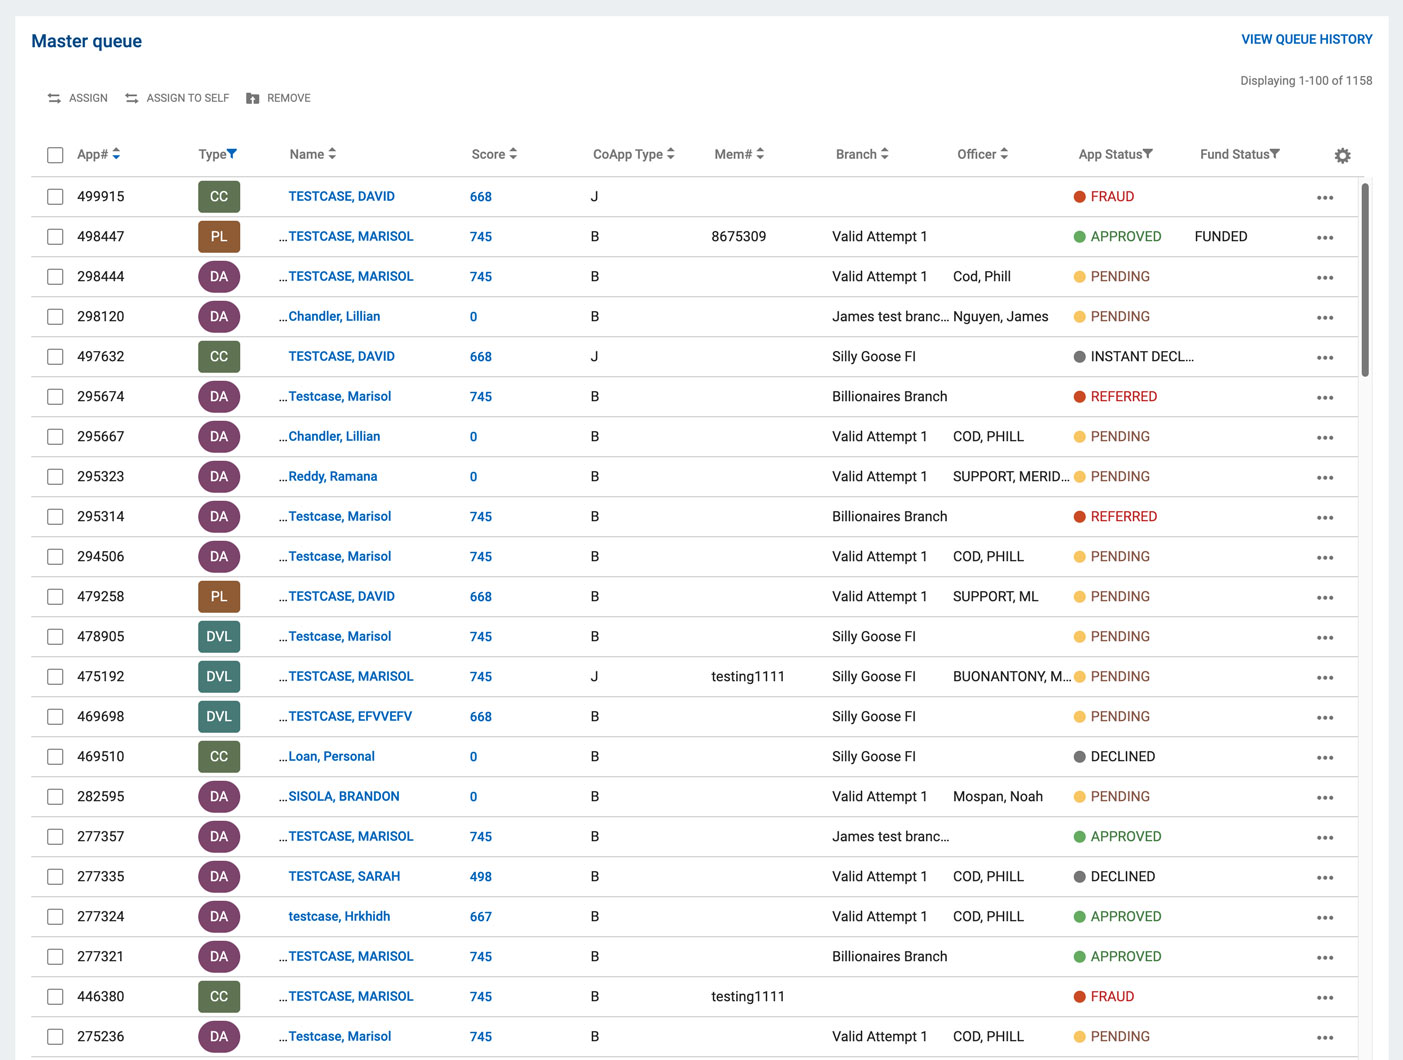Click the DA type badge for app 298444
1403x1060 pixels.
(x=219, y=276)
